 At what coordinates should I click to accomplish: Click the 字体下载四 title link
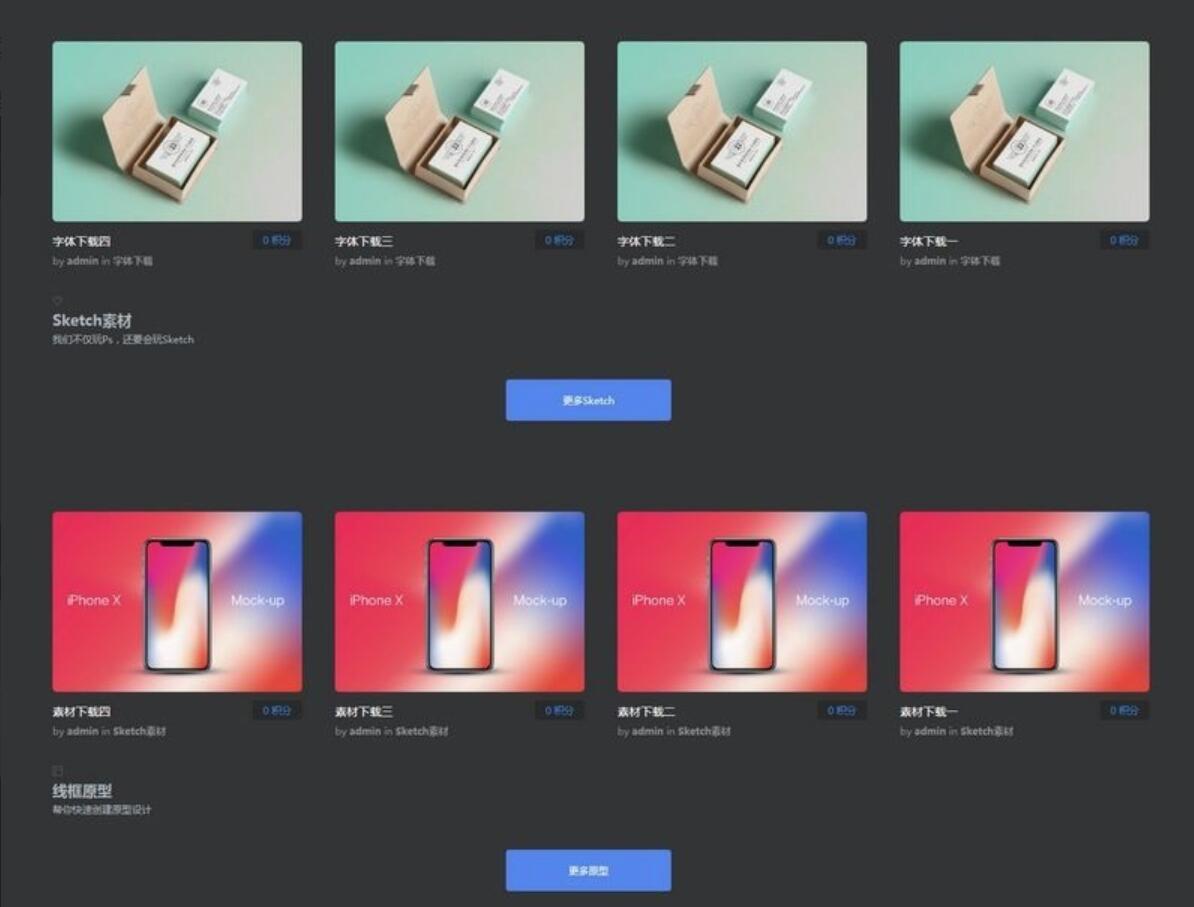[x=81, y=241]
